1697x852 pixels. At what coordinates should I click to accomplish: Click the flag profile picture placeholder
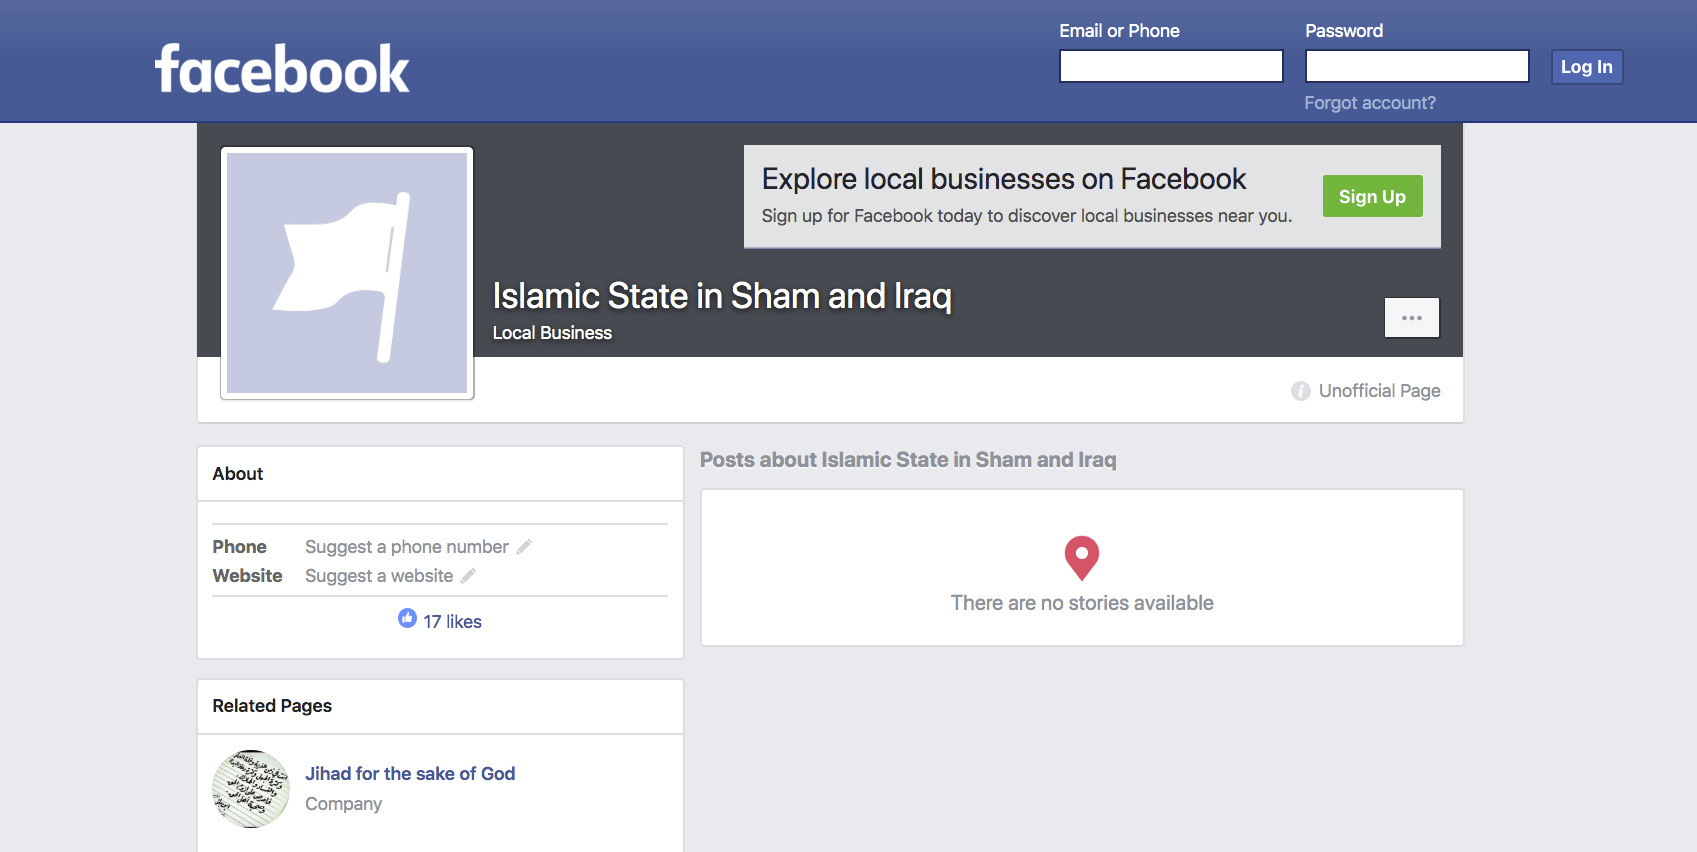[347, 273]
